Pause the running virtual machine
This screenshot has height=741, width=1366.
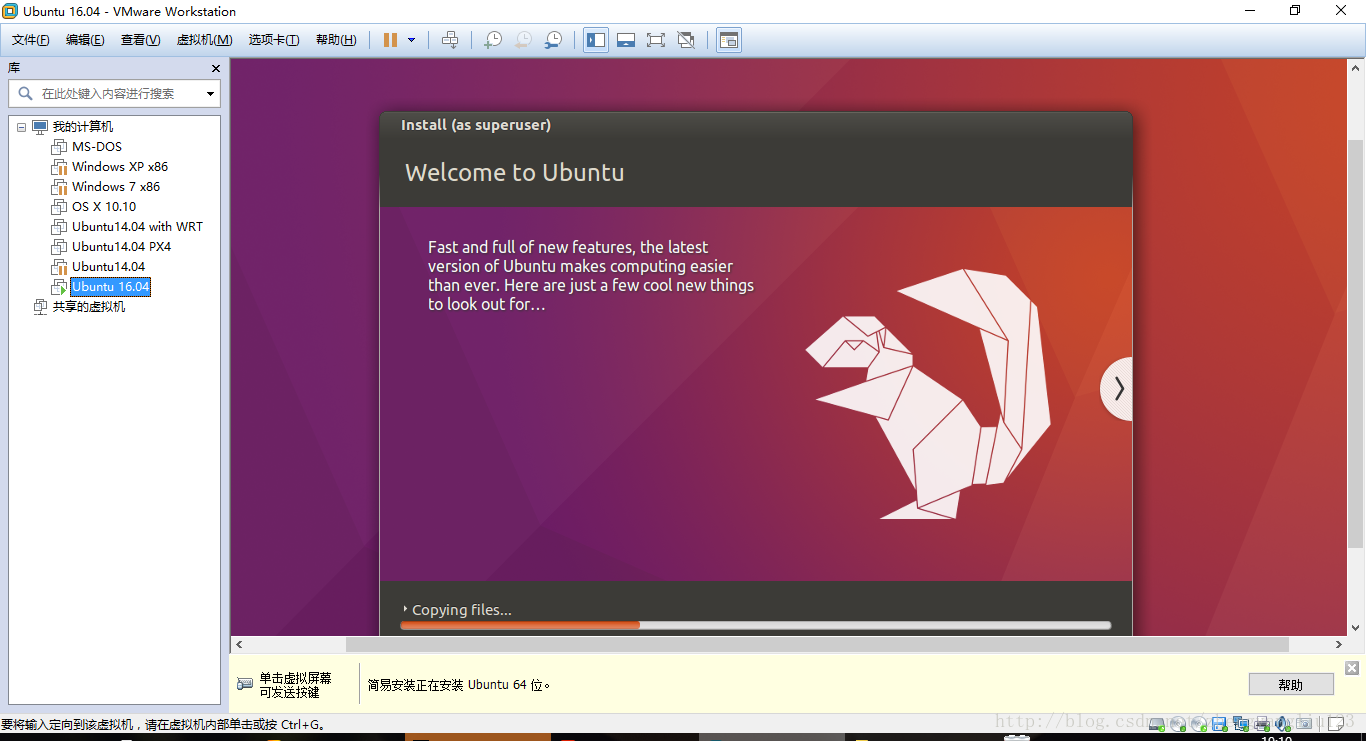click(390, 40)
